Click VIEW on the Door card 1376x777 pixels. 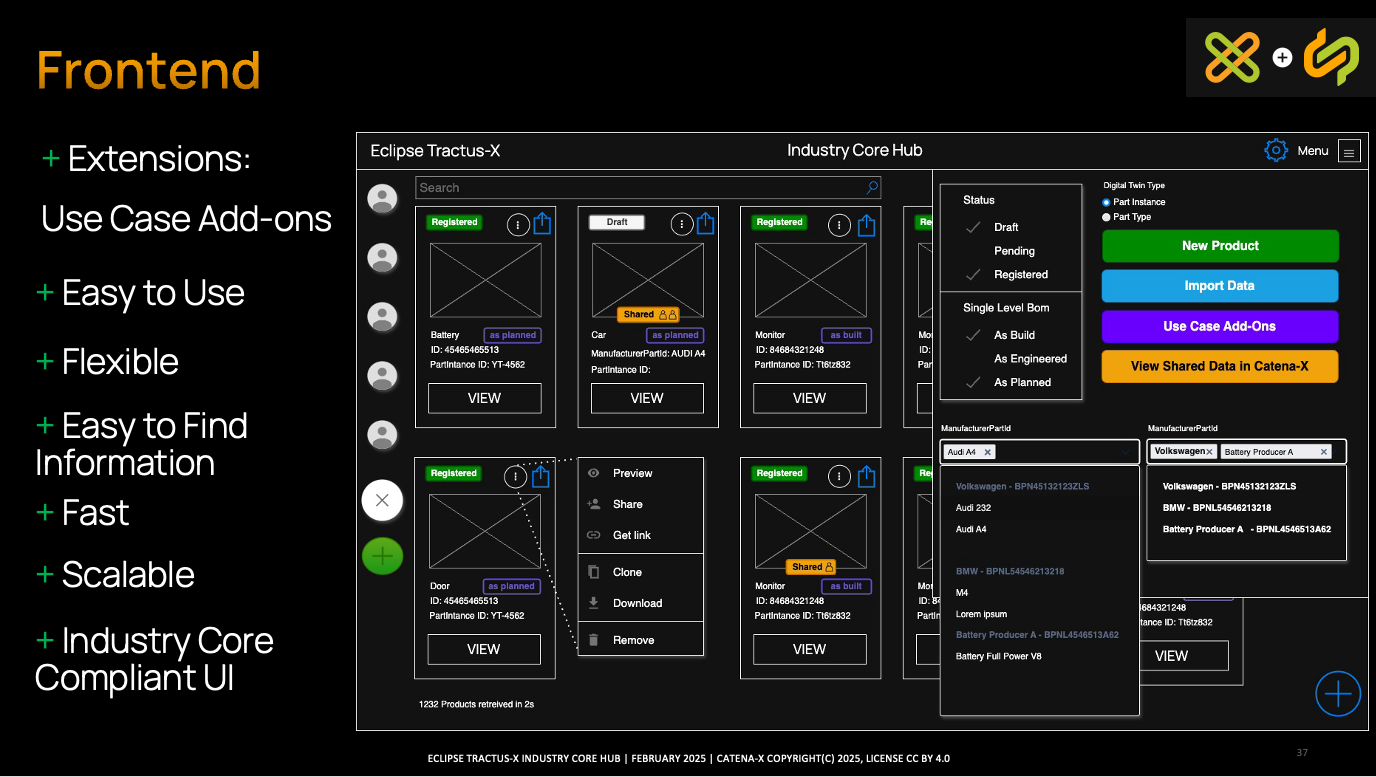484,649
